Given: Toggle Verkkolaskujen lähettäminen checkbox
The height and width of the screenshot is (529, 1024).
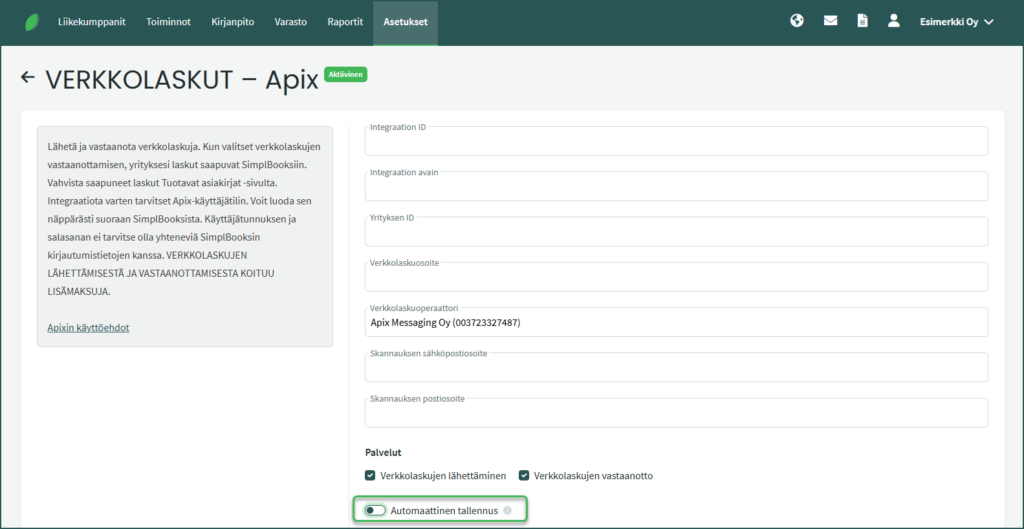Looking at the screenshot, I should click(x=370, y=476).
